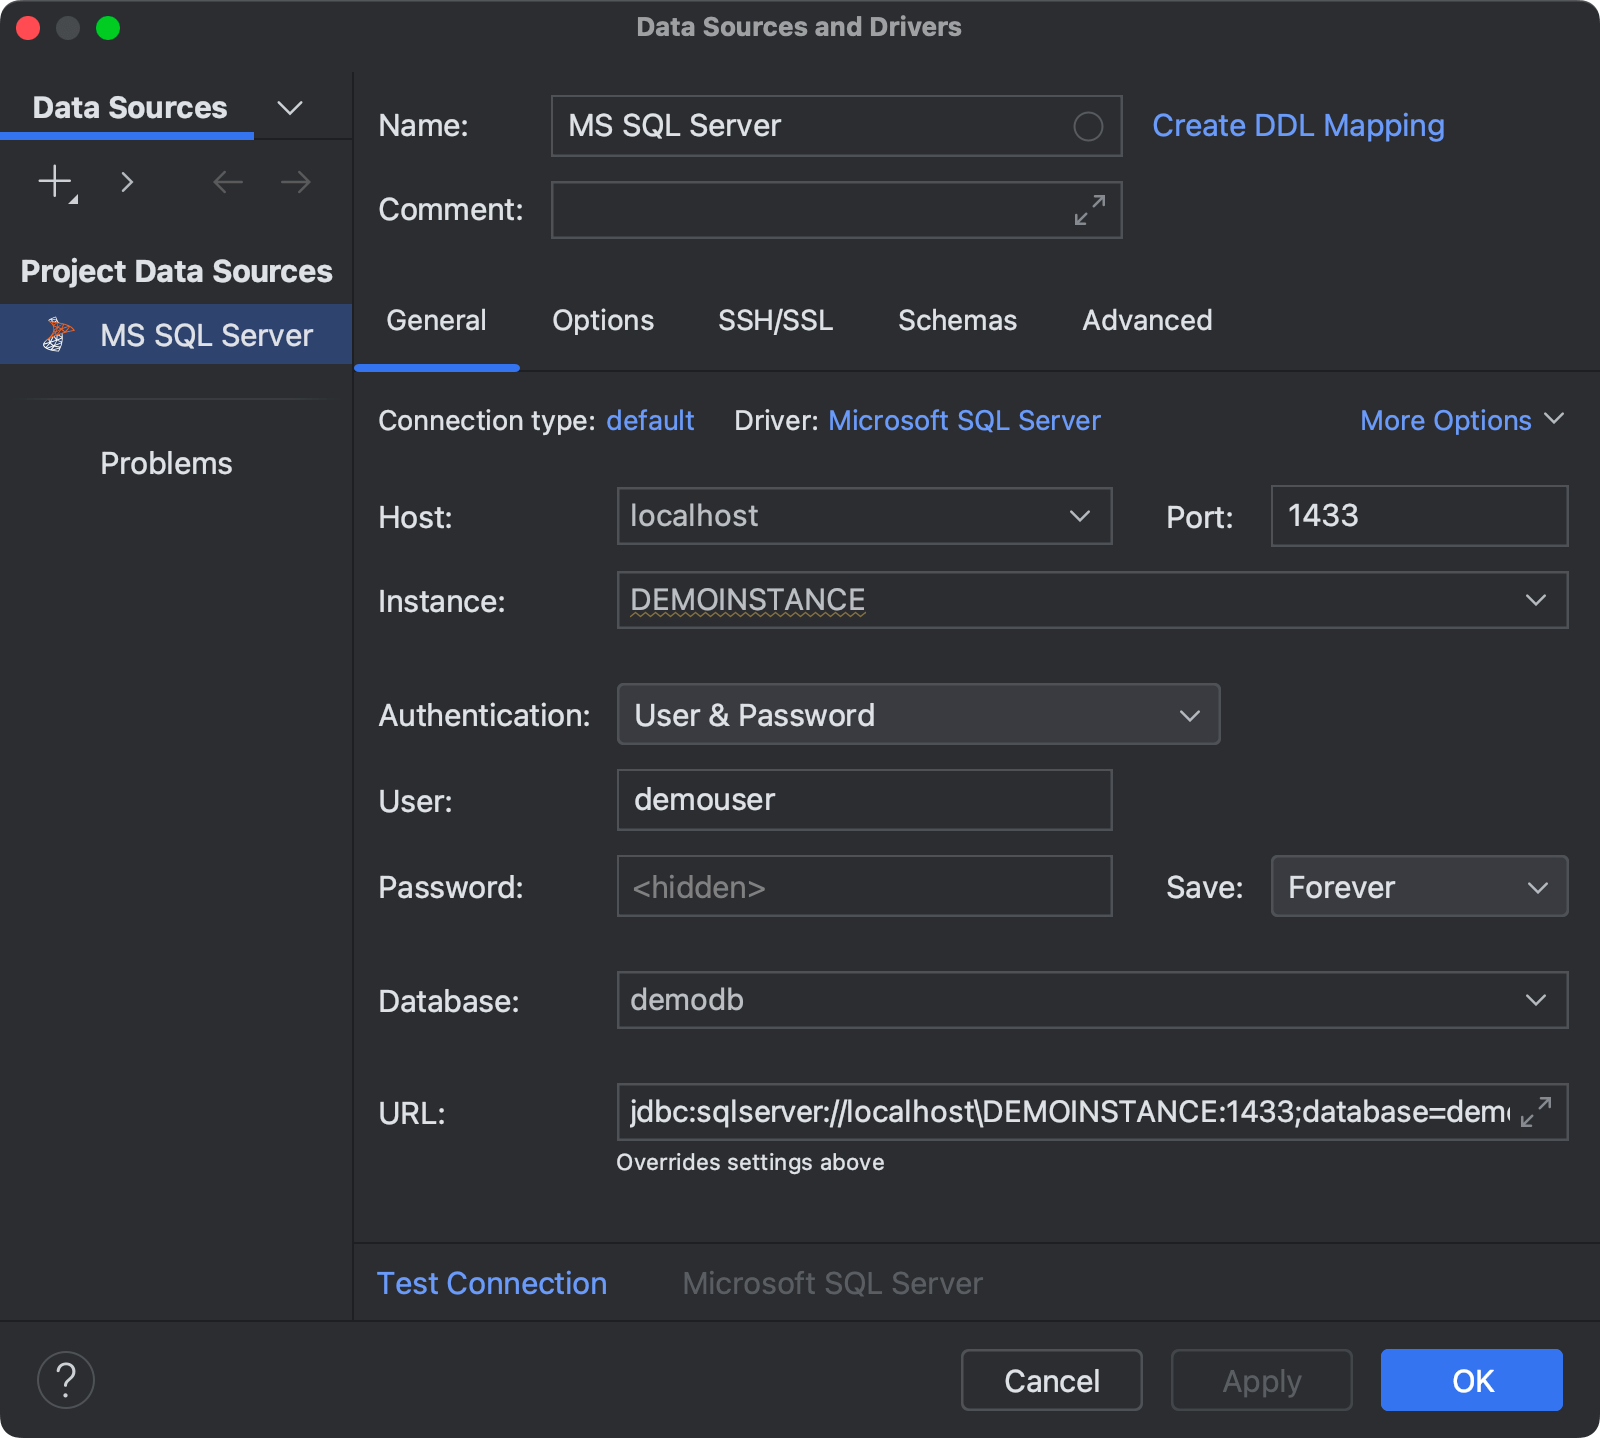Click the forward navigation arrow
The height and width of the screenshot is (1438, 1600).
tap(293, 182)
